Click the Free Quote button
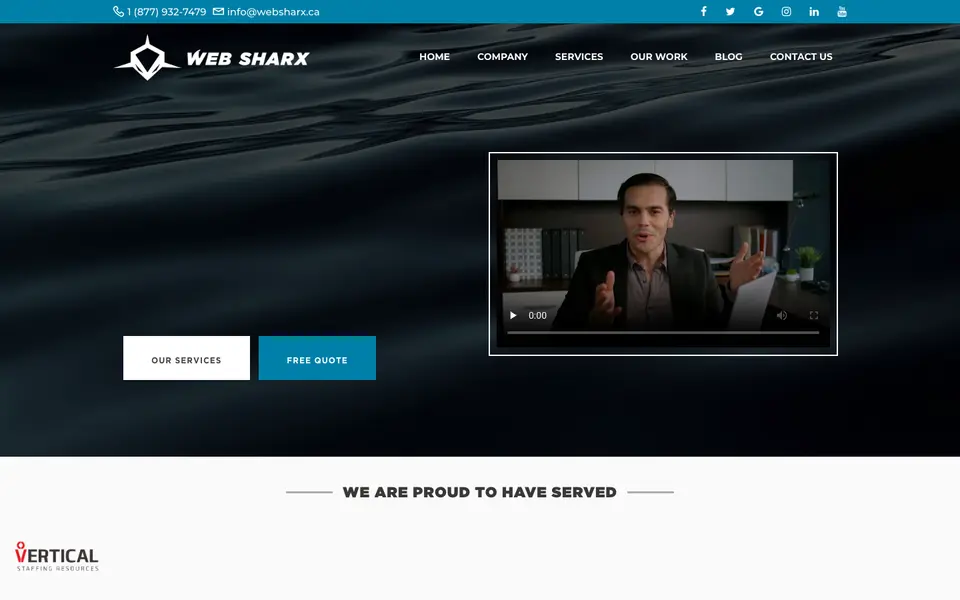This screenshot has width=960, height=600. pyautogui.click(x=317, y=358)
